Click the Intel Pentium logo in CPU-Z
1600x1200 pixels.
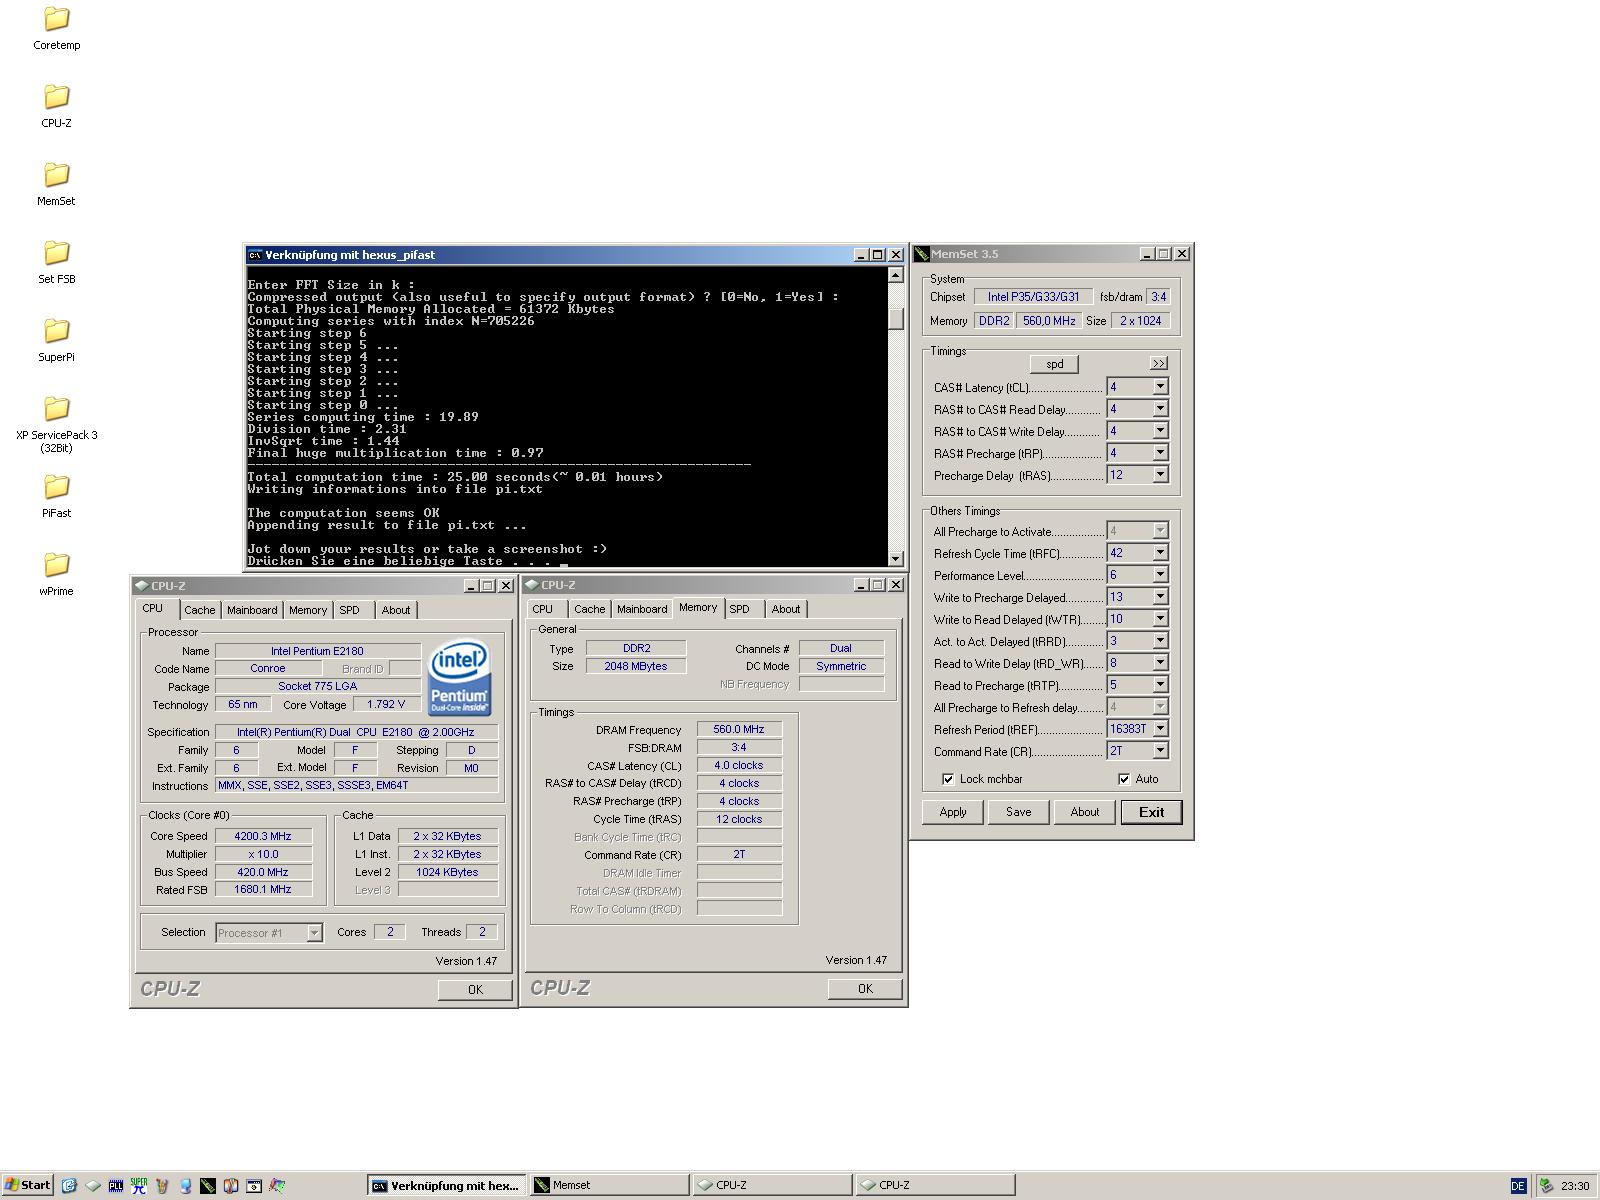pyautogui.click(x=460, y=677)
